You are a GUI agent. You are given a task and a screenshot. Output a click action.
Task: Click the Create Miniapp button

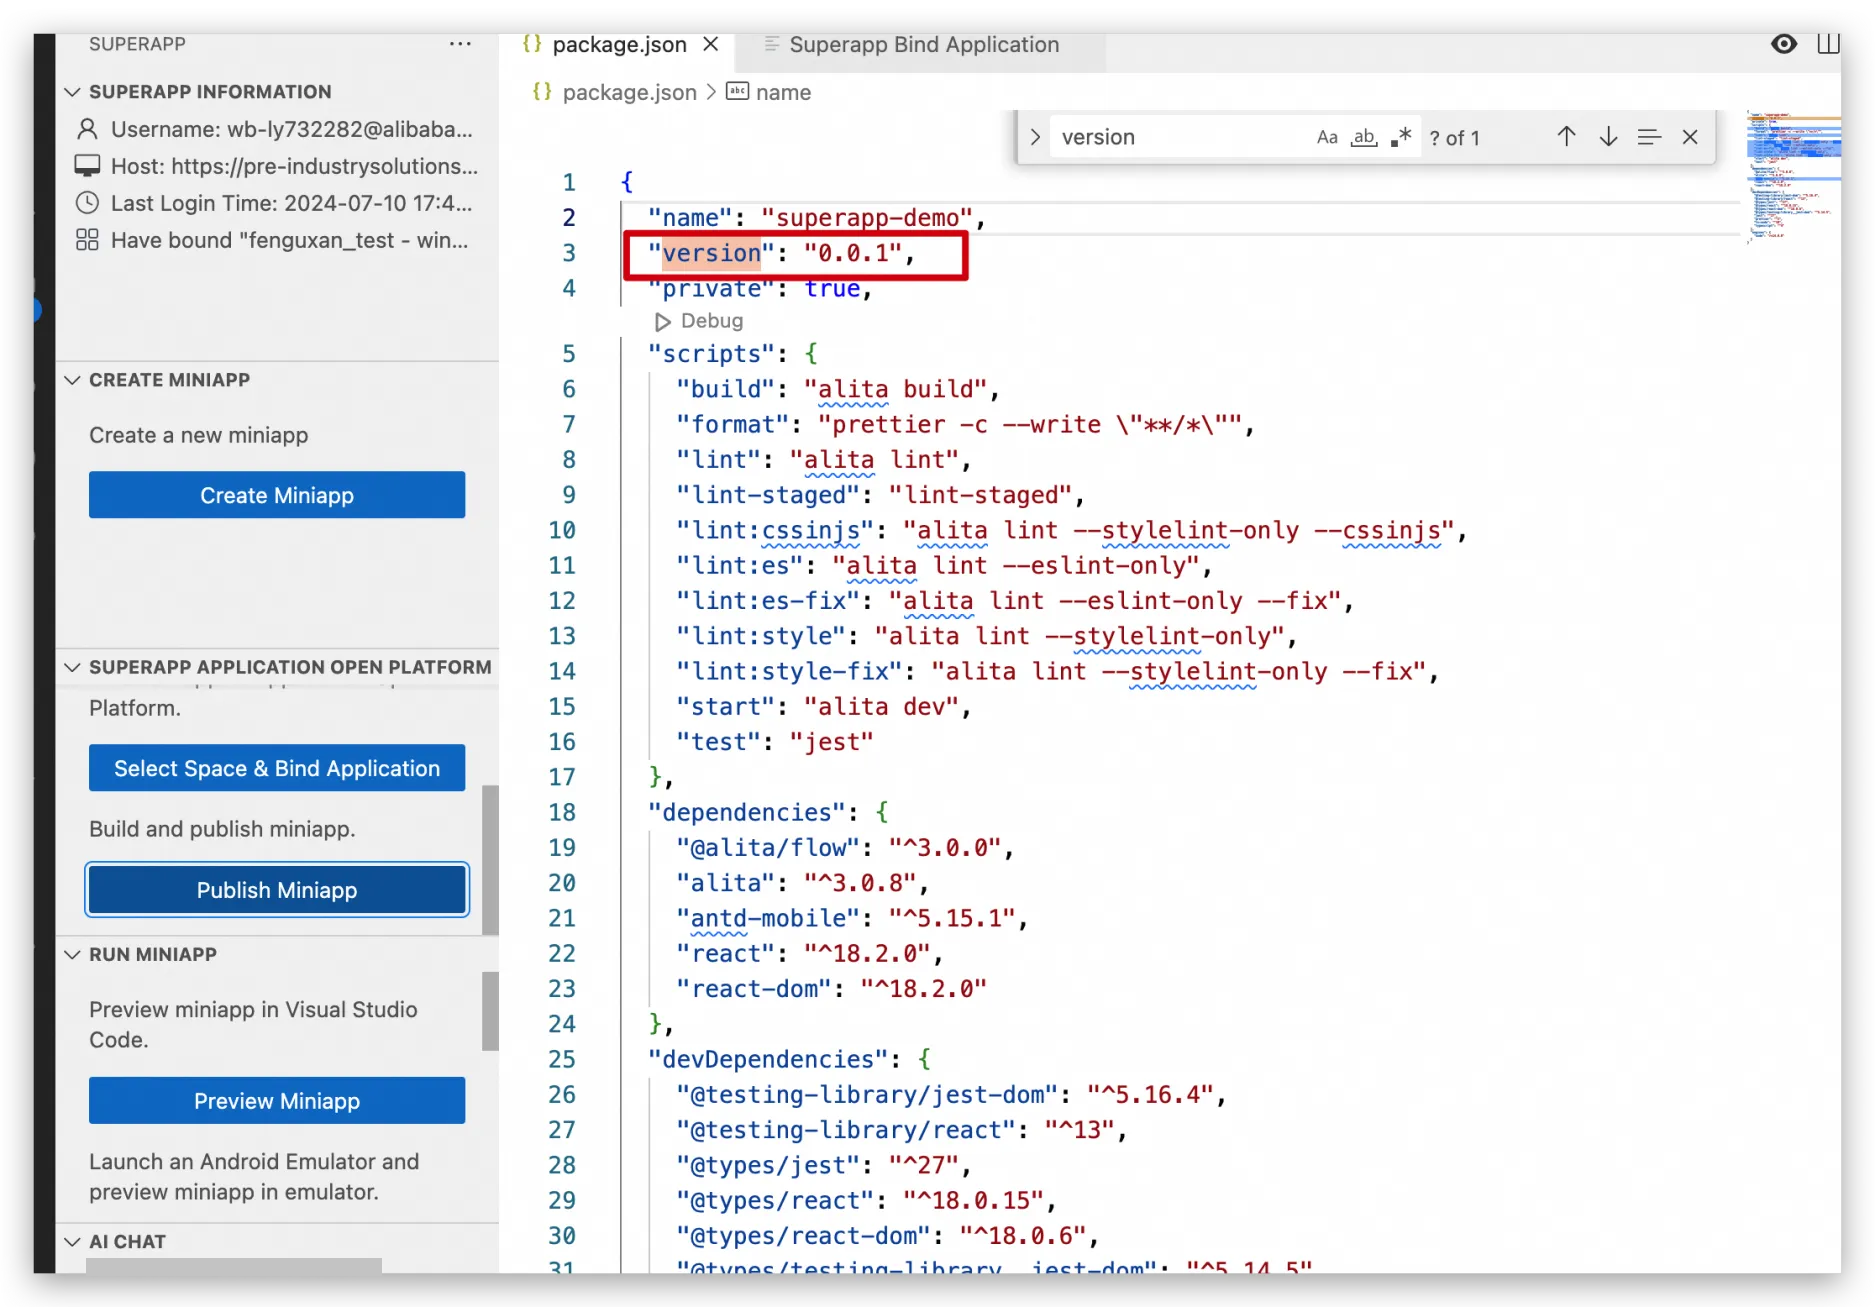point(277,495)
